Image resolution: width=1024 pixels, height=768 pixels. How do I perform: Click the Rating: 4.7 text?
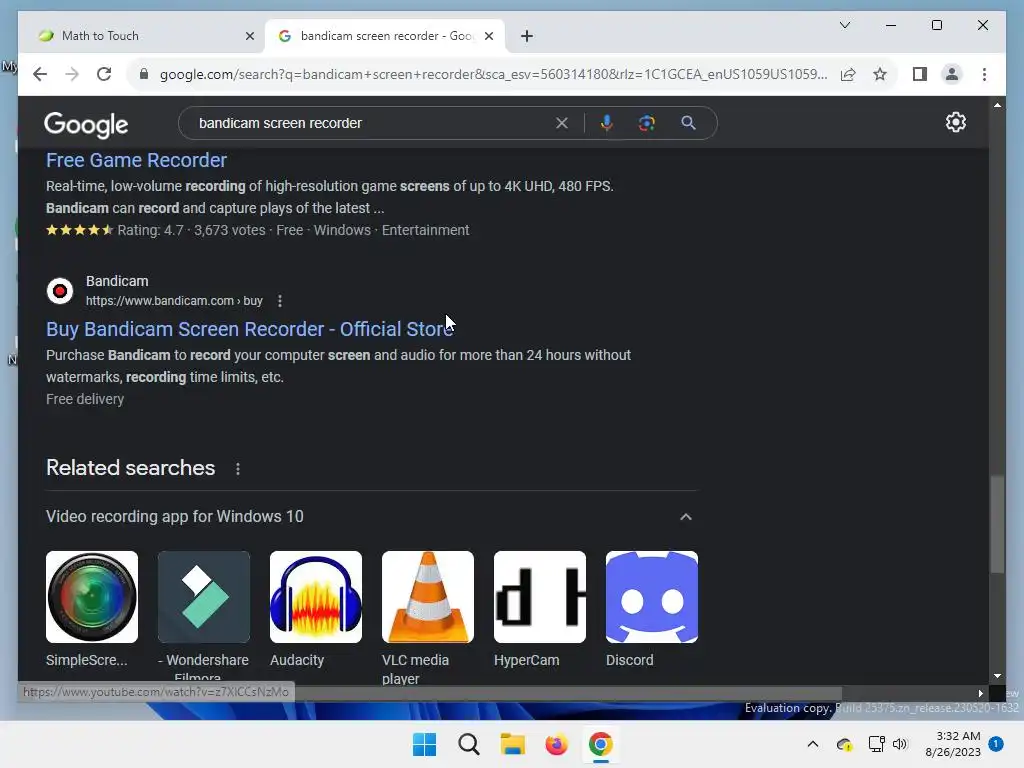click(x=150, y=230)
